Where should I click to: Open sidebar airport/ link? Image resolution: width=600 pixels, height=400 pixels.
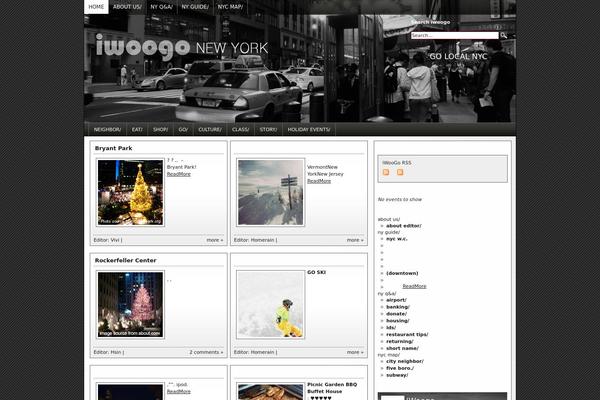click(x=396, y=300)
